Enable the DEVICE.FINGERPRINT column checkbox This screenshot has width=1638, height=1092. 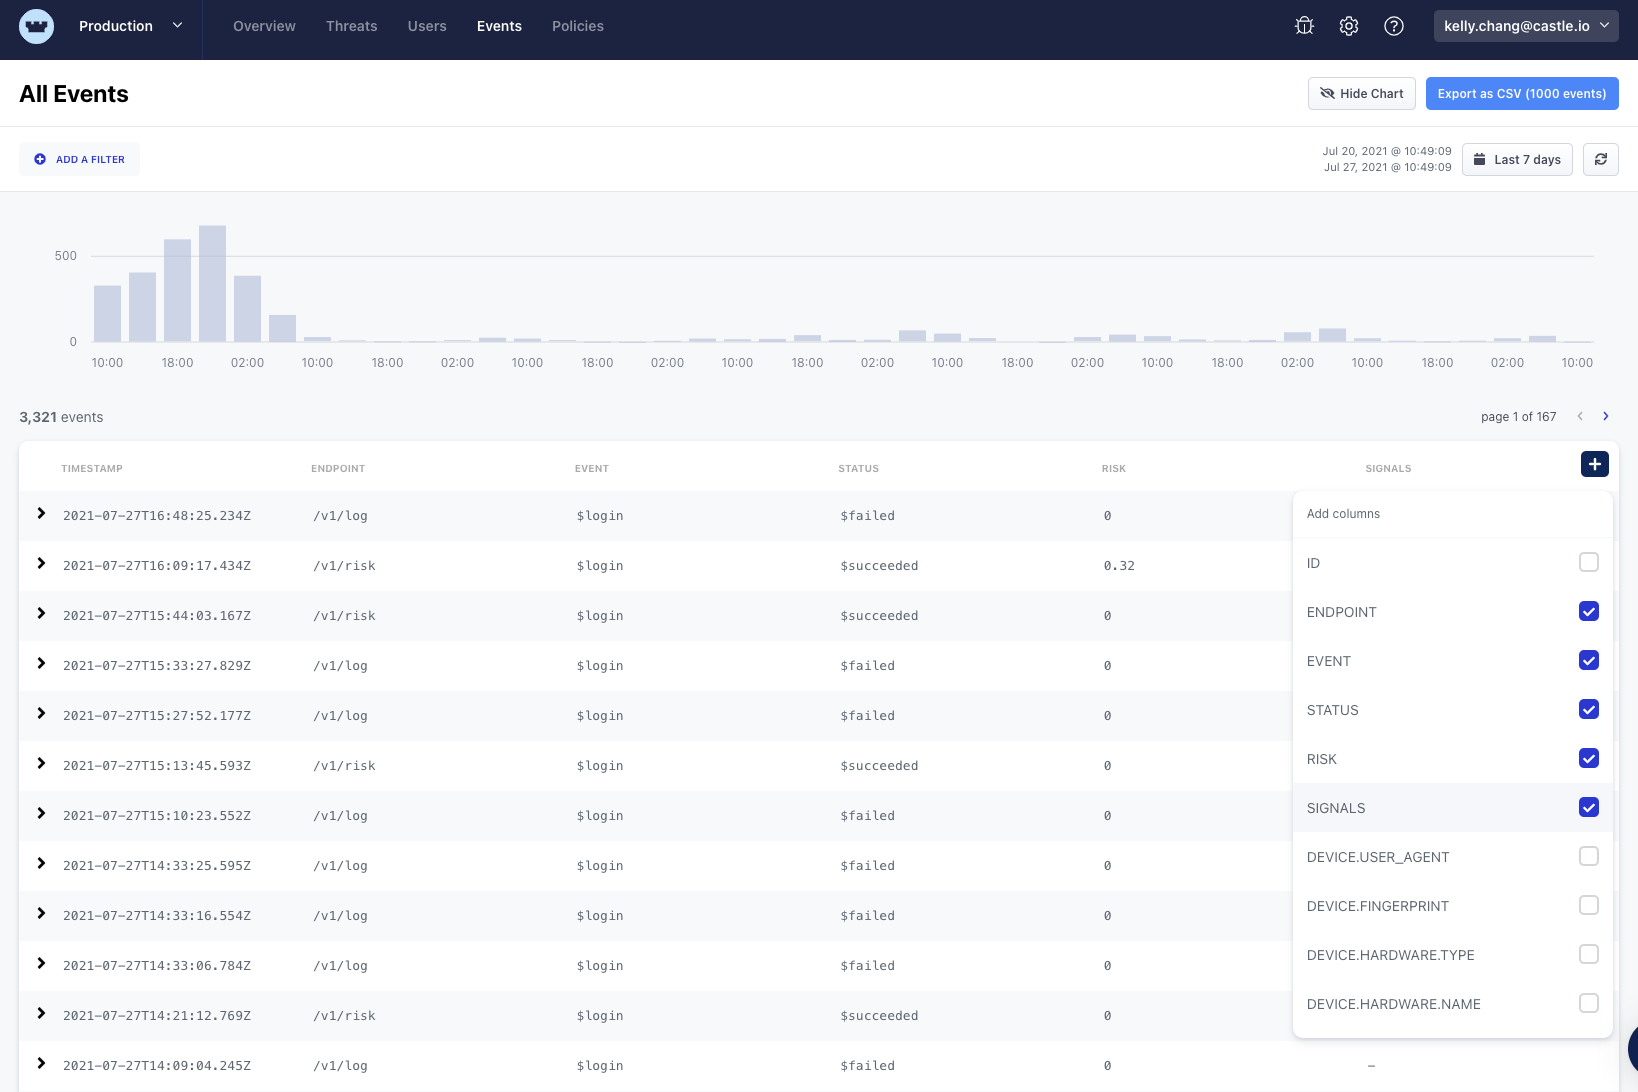[x=1589, y=905]
